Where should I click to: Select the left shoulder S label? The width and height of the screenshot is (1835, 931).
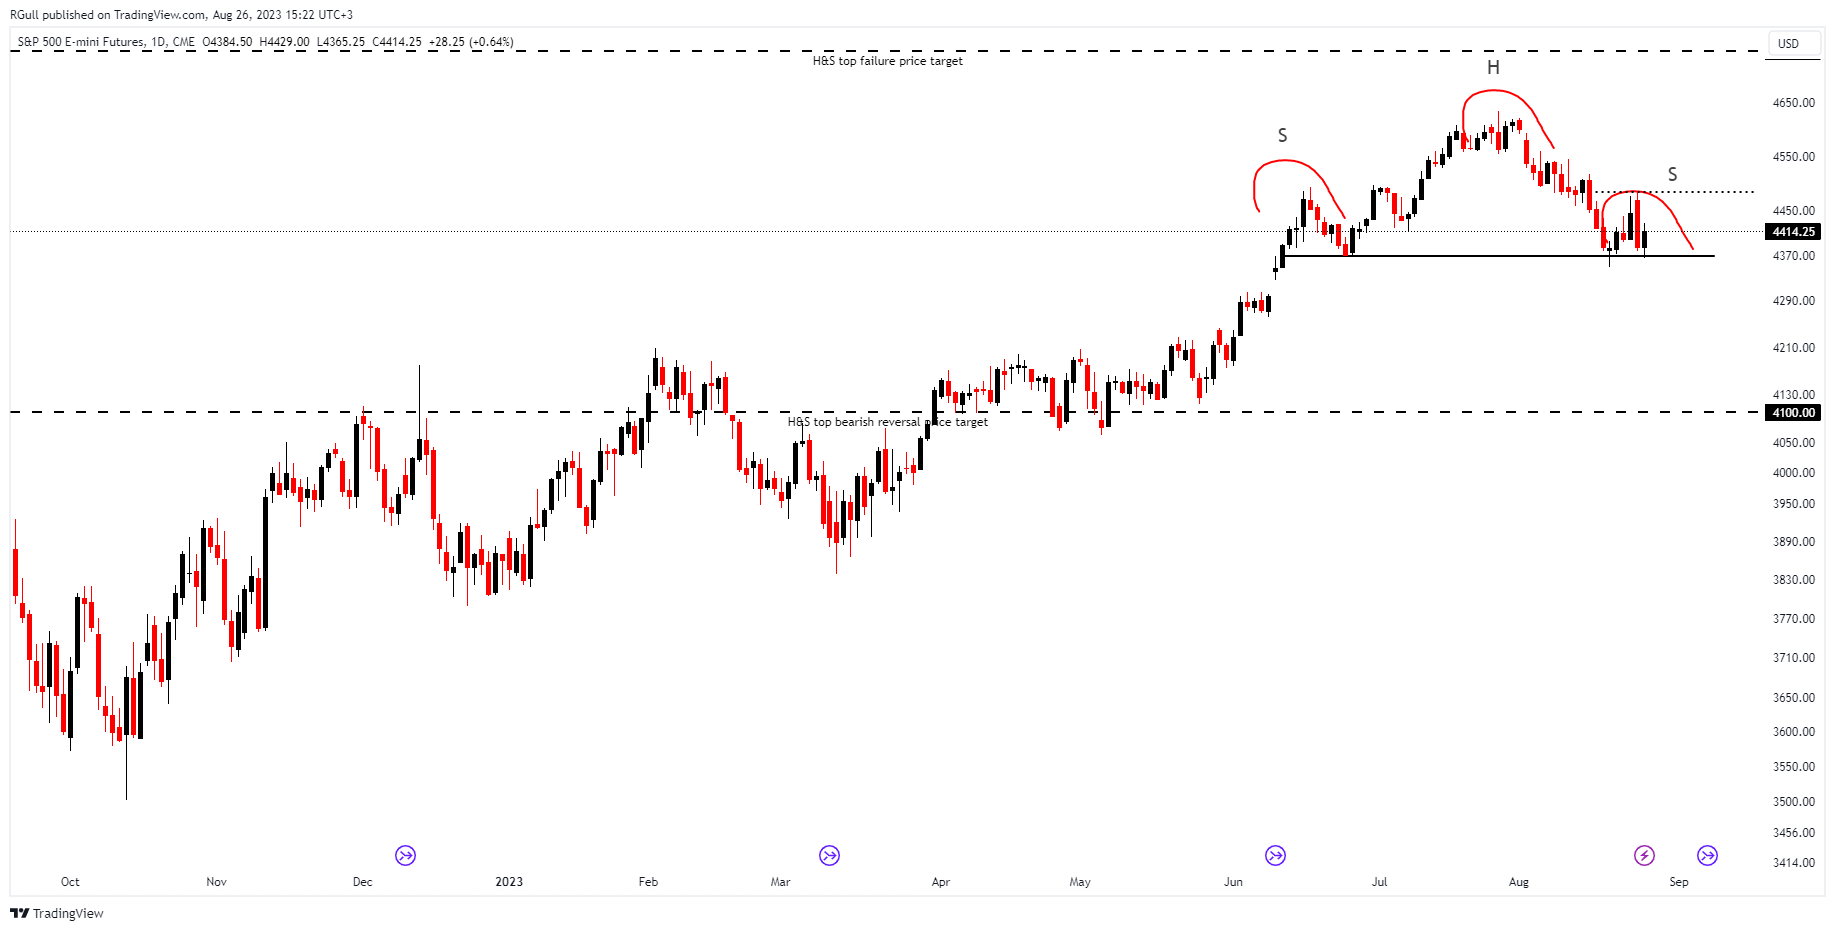[1283, 136]
